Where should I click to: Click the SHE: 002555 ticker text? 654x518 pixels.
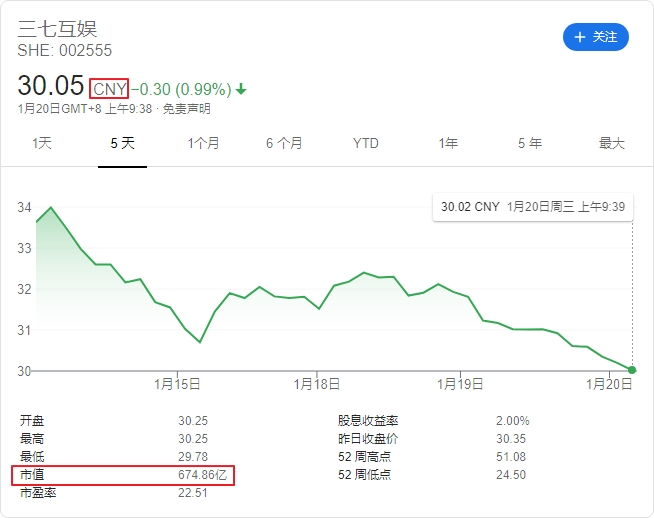pyautogui.click(x=65, y=50)
